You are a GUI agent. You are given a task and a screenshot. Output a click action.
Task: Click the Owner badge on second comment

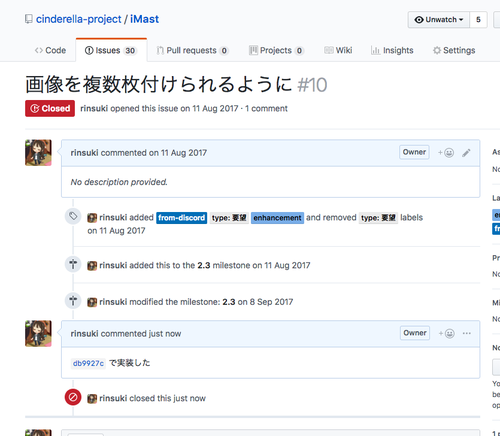tap(415, 333)
